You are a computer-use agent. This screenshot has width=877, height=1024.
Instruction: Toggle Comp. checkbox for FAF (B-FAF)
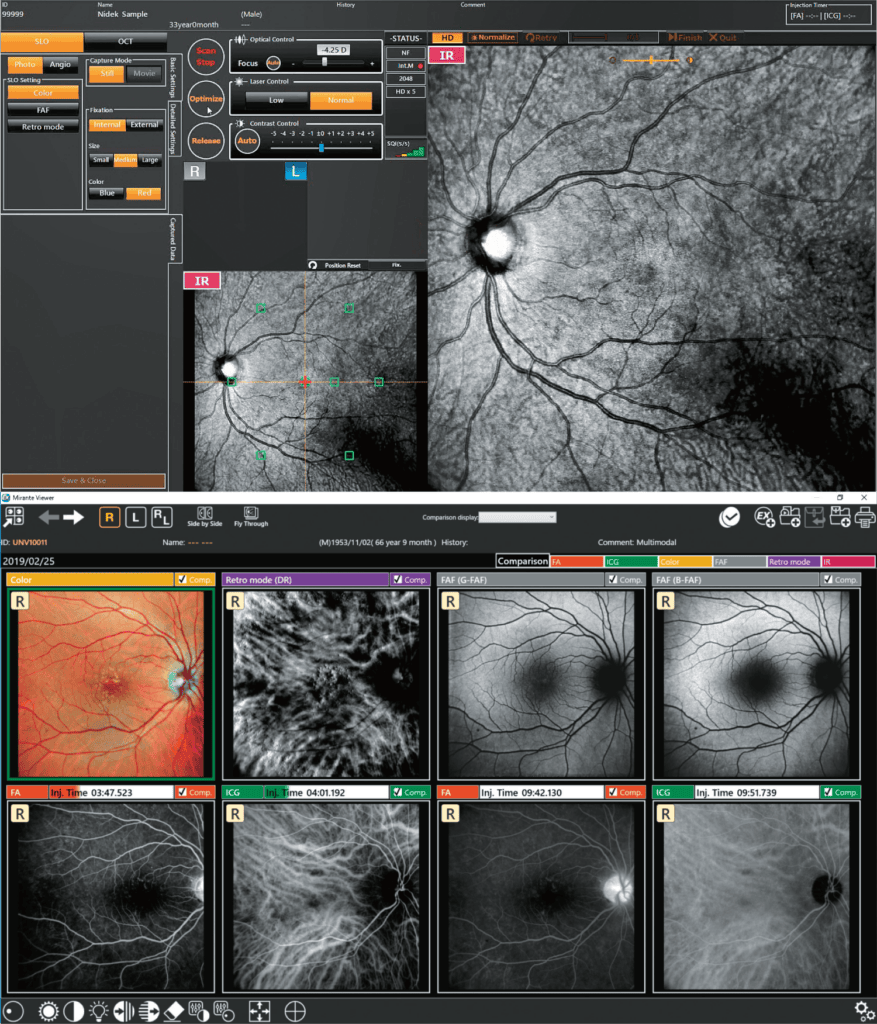[827, 579]
